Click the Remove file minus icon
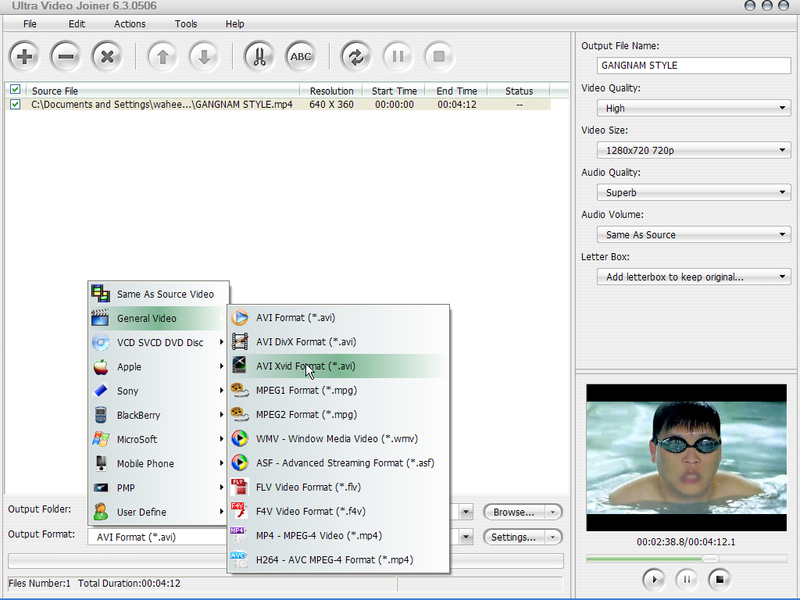The width and height of the screenshot is (800, 600). click(x=66, y=56)
